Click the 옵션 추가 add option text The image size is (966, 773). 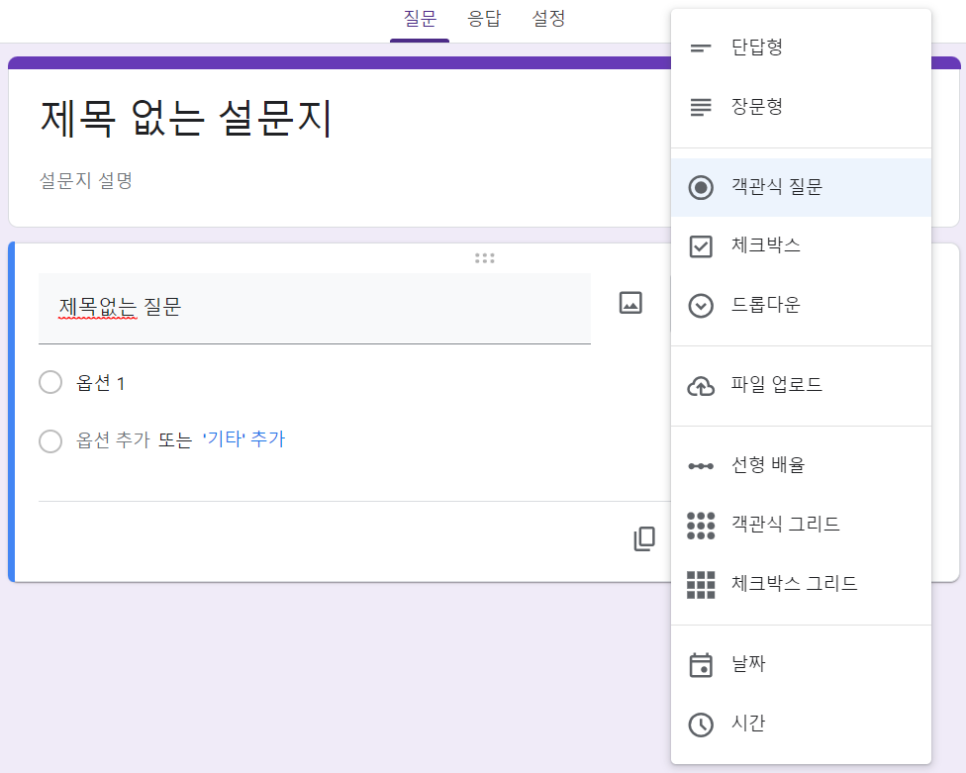click(113, 440)
